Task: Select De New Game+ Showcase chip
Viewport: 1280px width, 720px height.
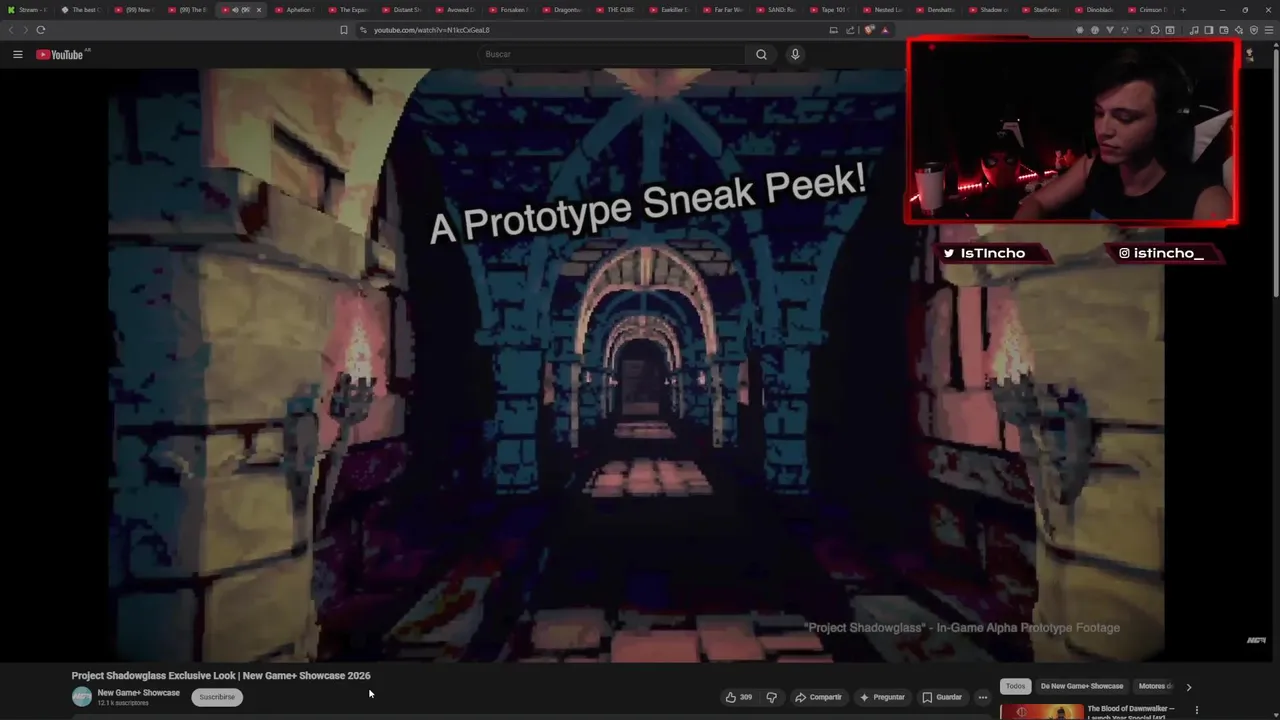Action: (x=1082, y=686)
